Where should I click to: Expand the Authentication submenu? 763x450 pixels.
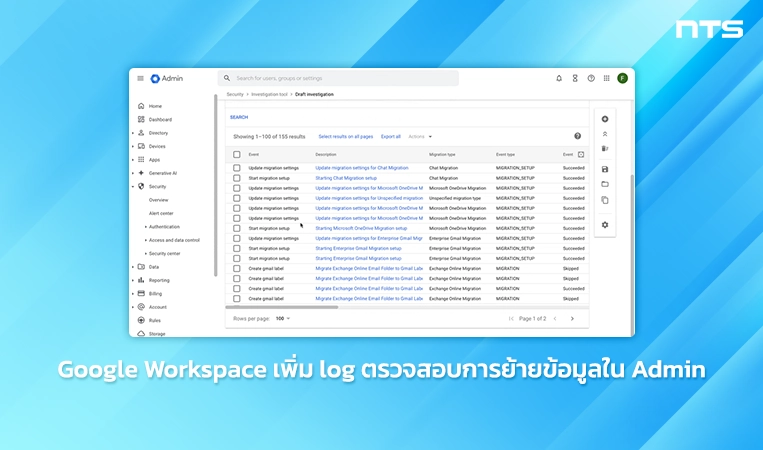[145, 227]
